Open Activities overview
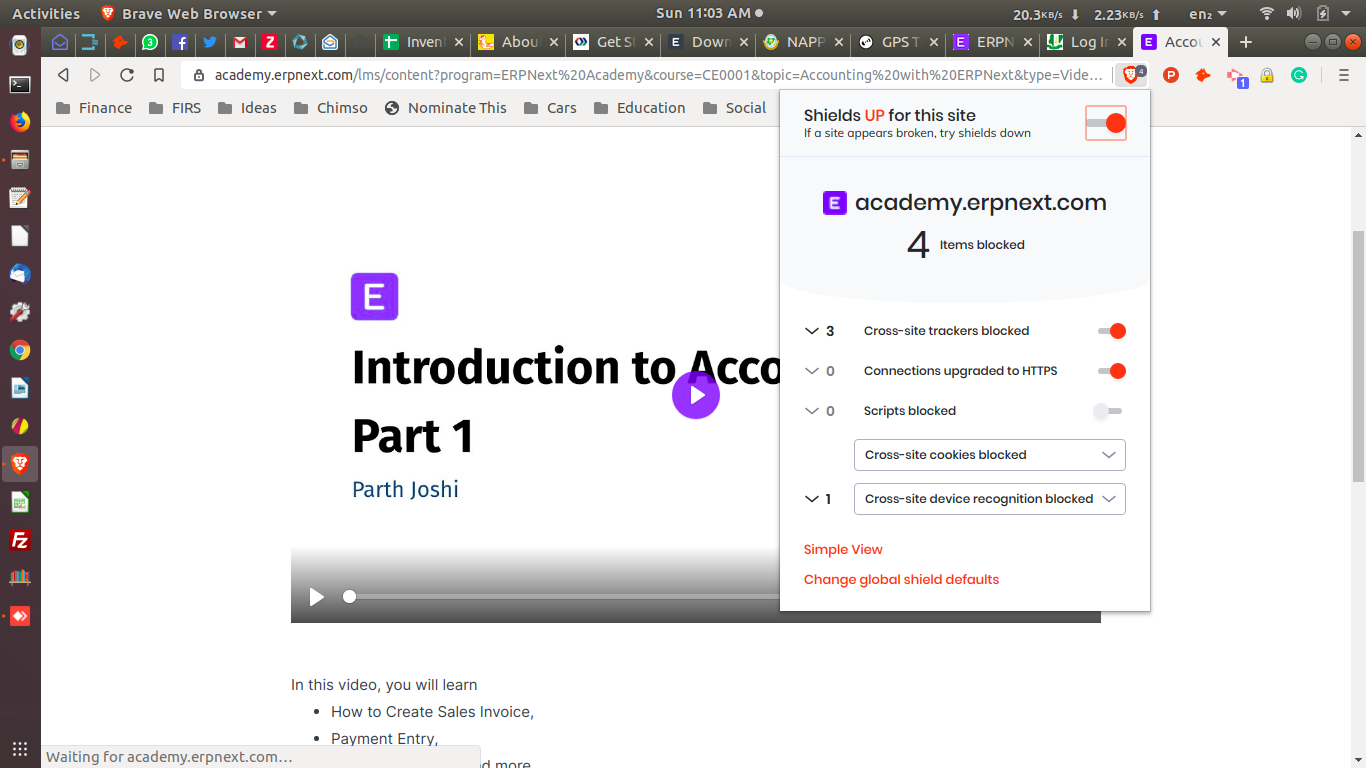 [x=46, y=14]
